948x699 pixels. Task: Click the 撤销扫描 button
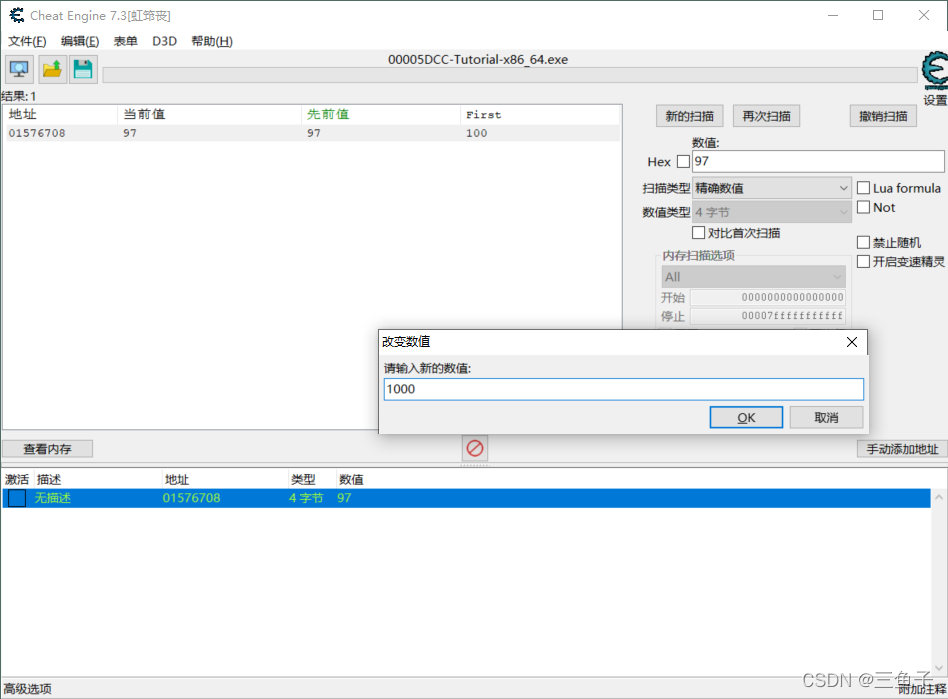coord(883,116)
